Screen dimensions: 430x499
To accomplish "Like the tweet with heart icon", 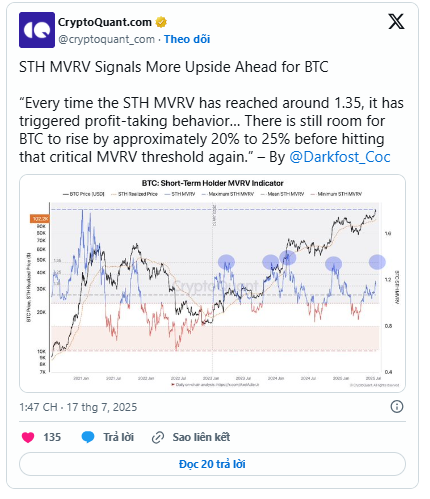I will tap(28, 437).
